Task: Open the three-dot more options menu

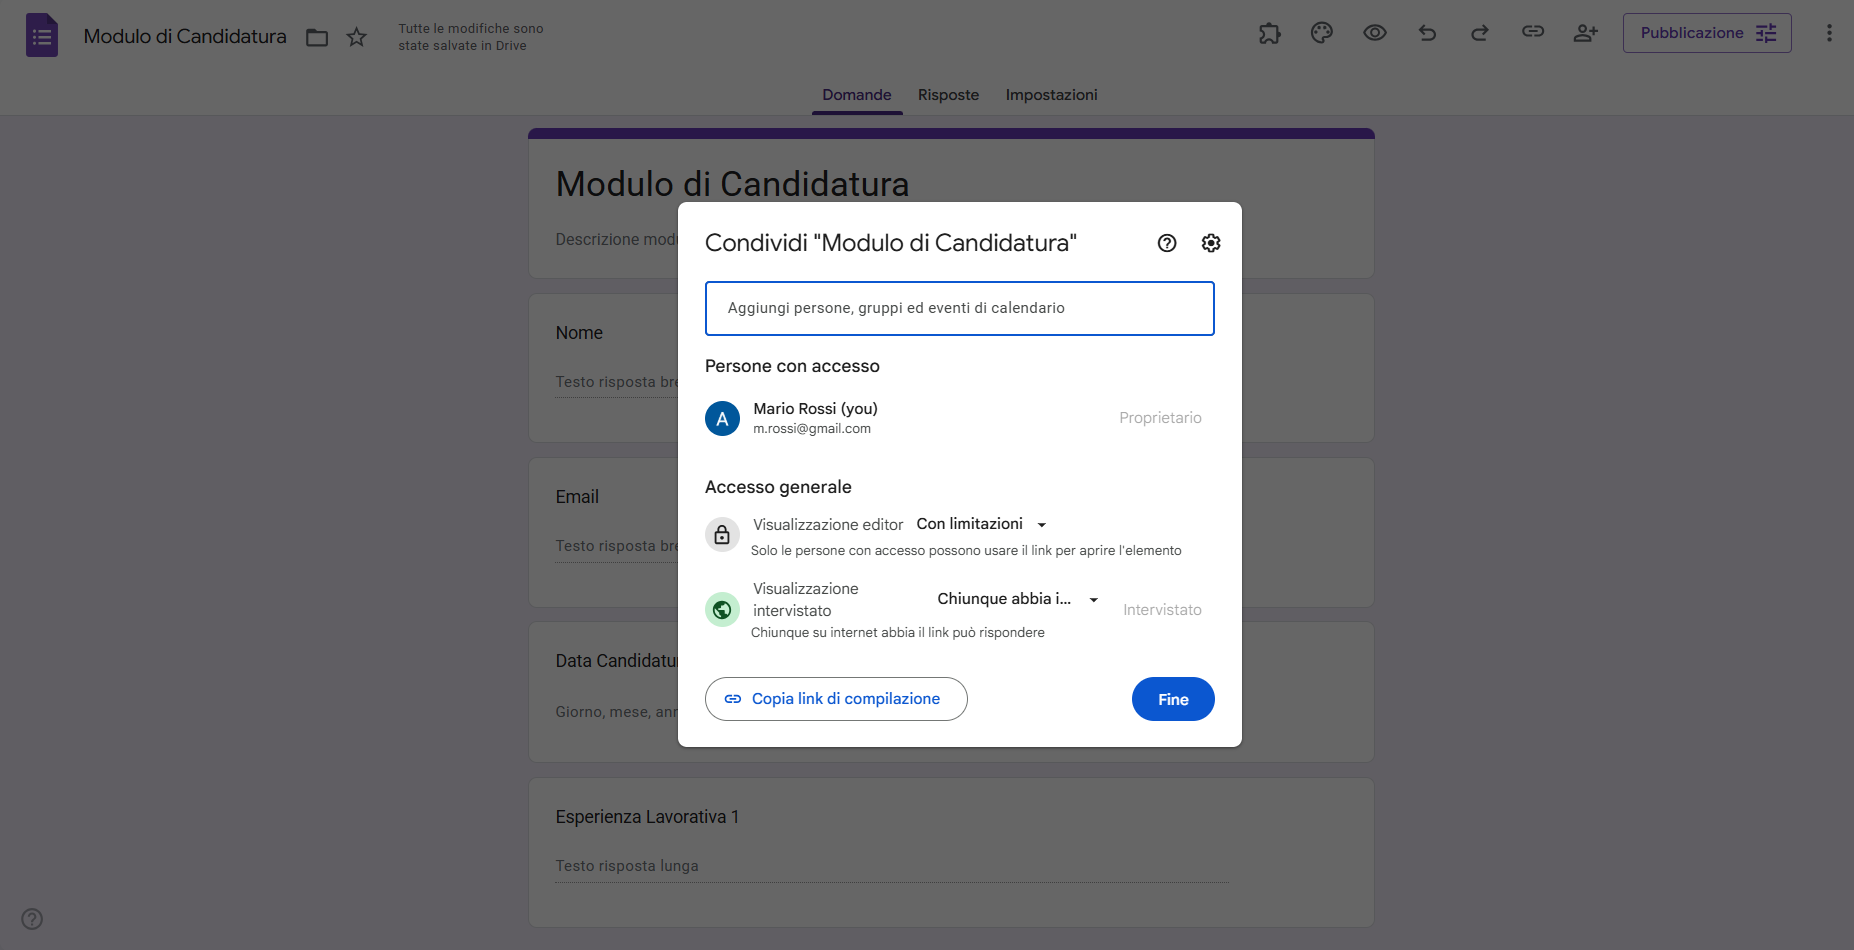Action: click(1829, 32)
